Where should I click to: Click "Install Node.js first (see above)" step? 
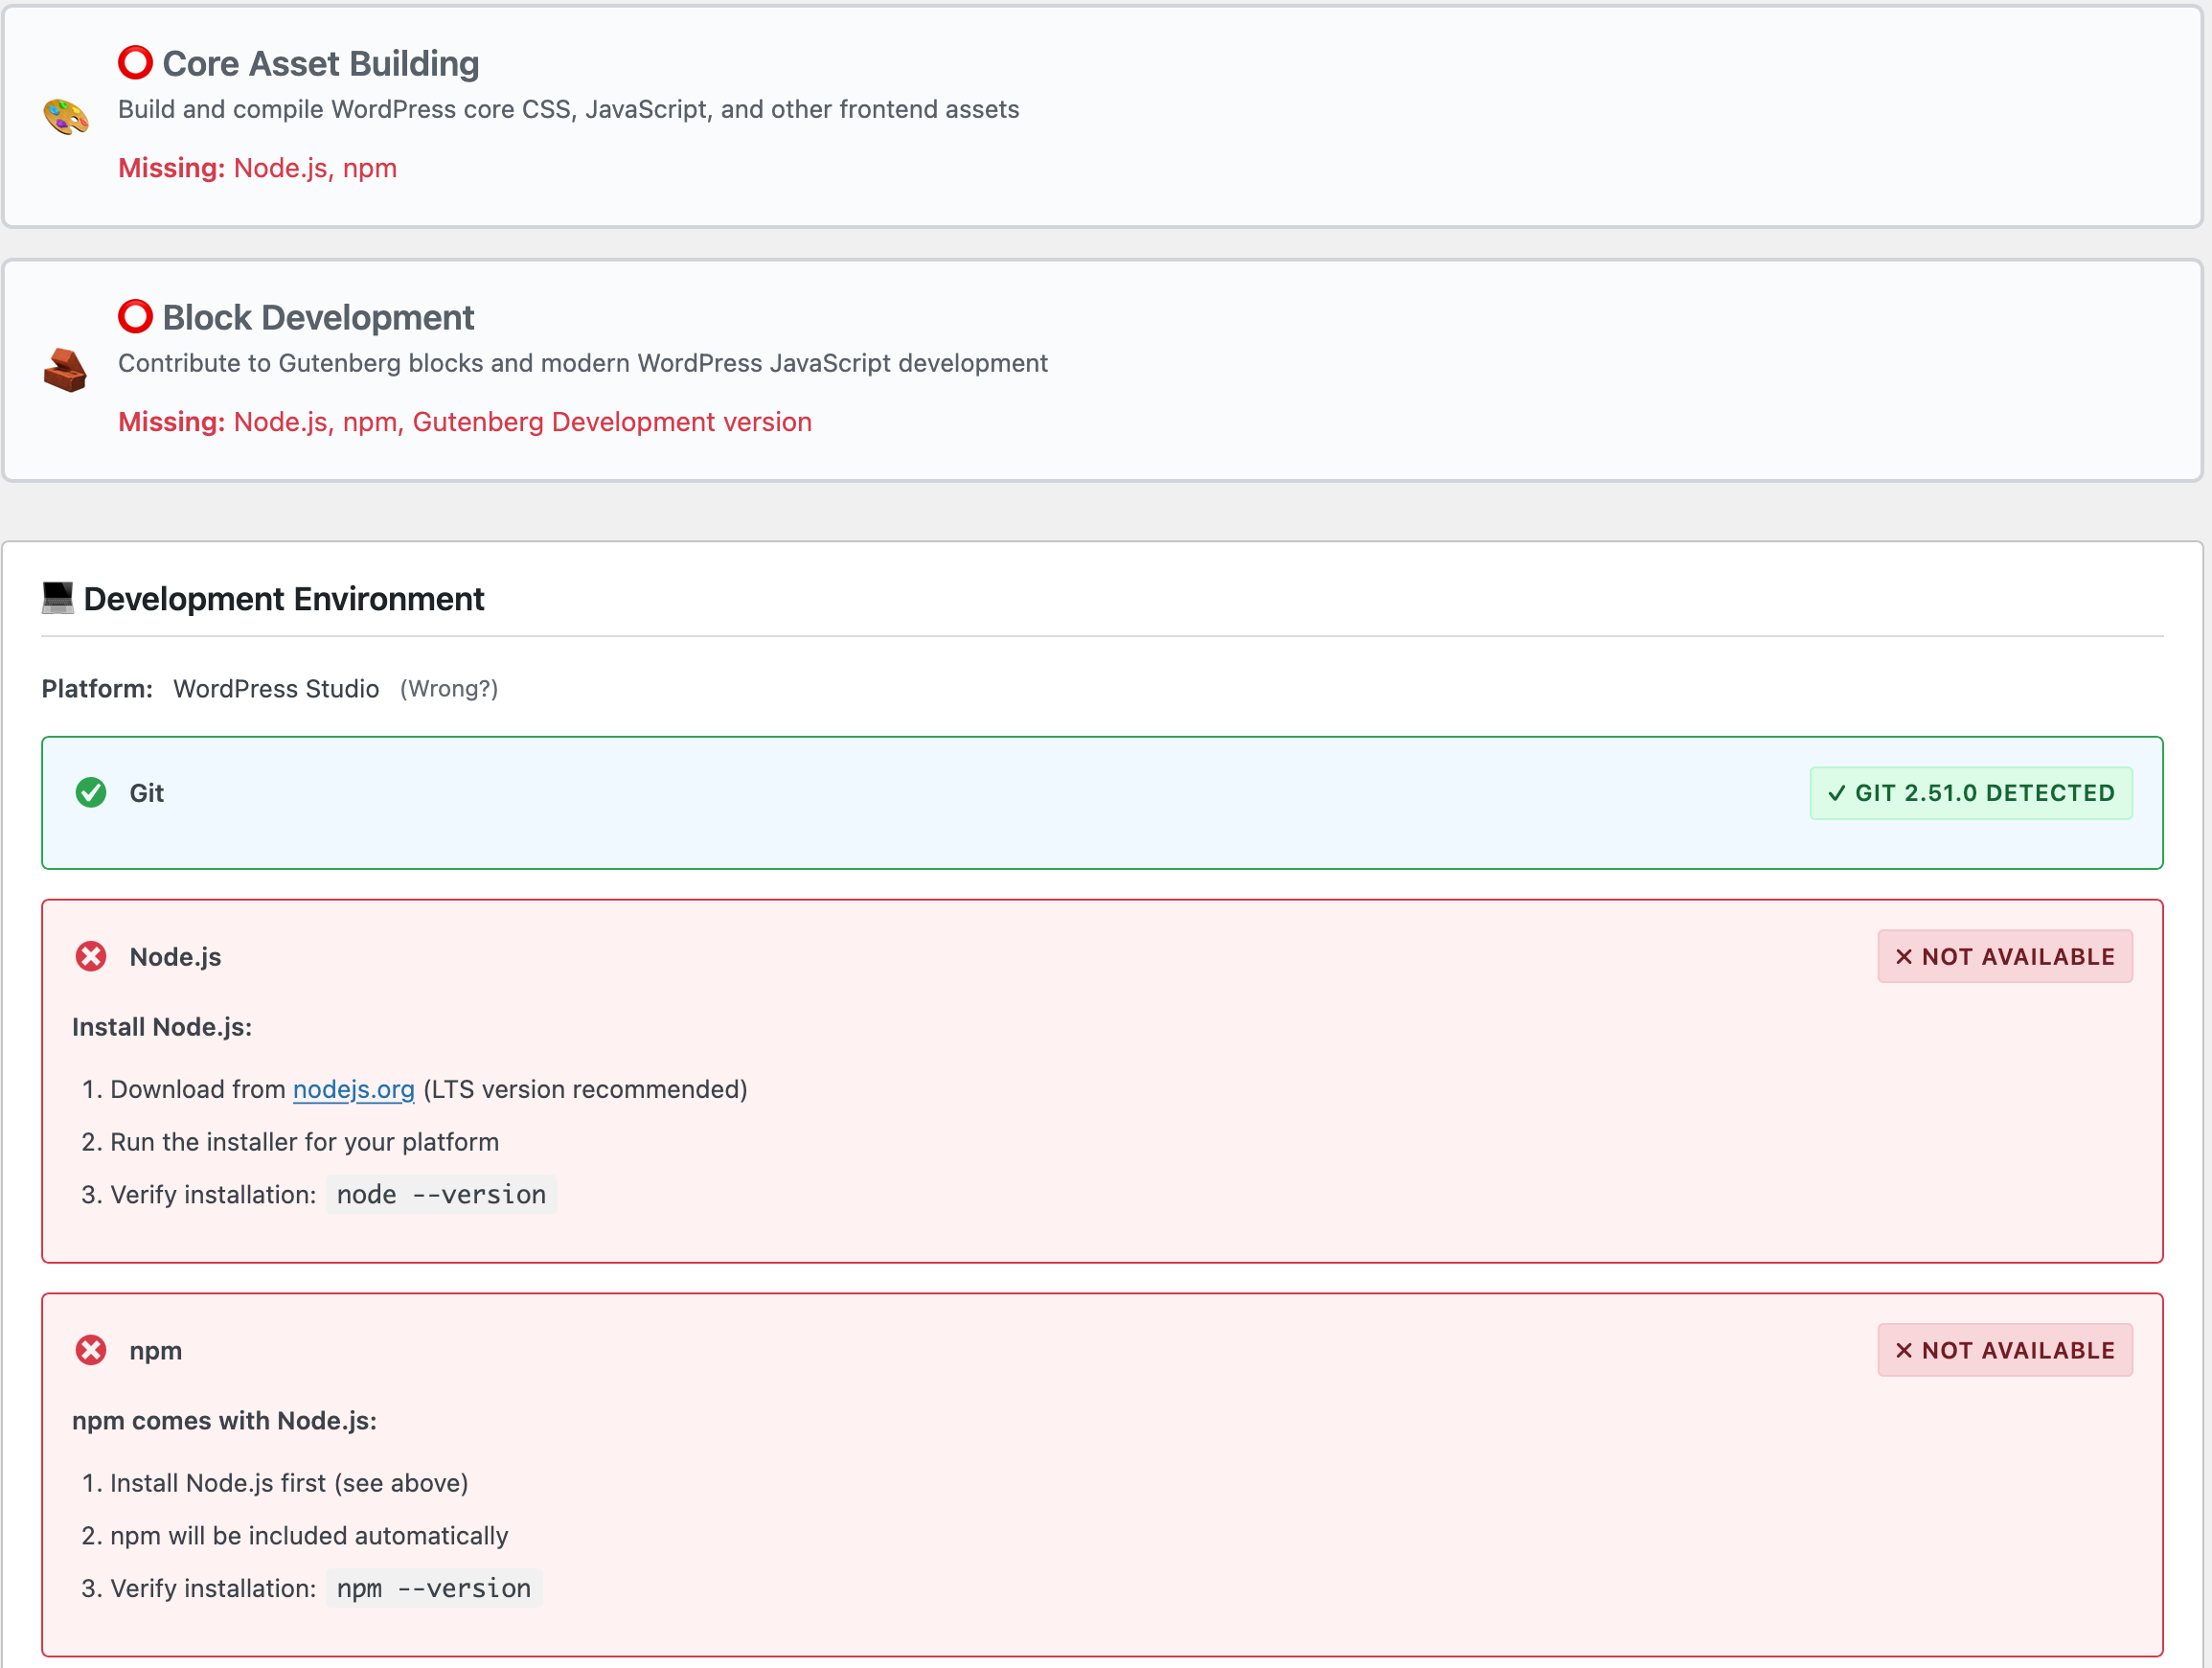pos(289,1483)
